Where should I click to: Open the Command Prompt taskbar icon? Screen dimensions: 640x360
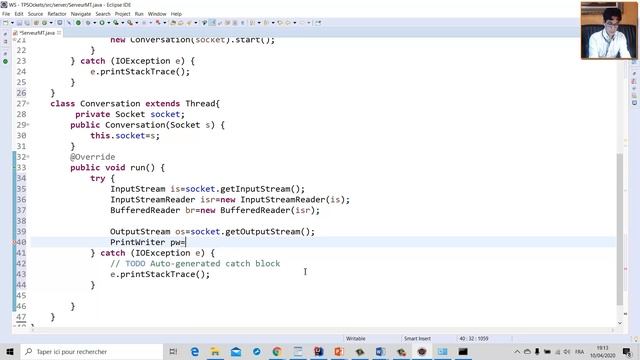point(463,351)
